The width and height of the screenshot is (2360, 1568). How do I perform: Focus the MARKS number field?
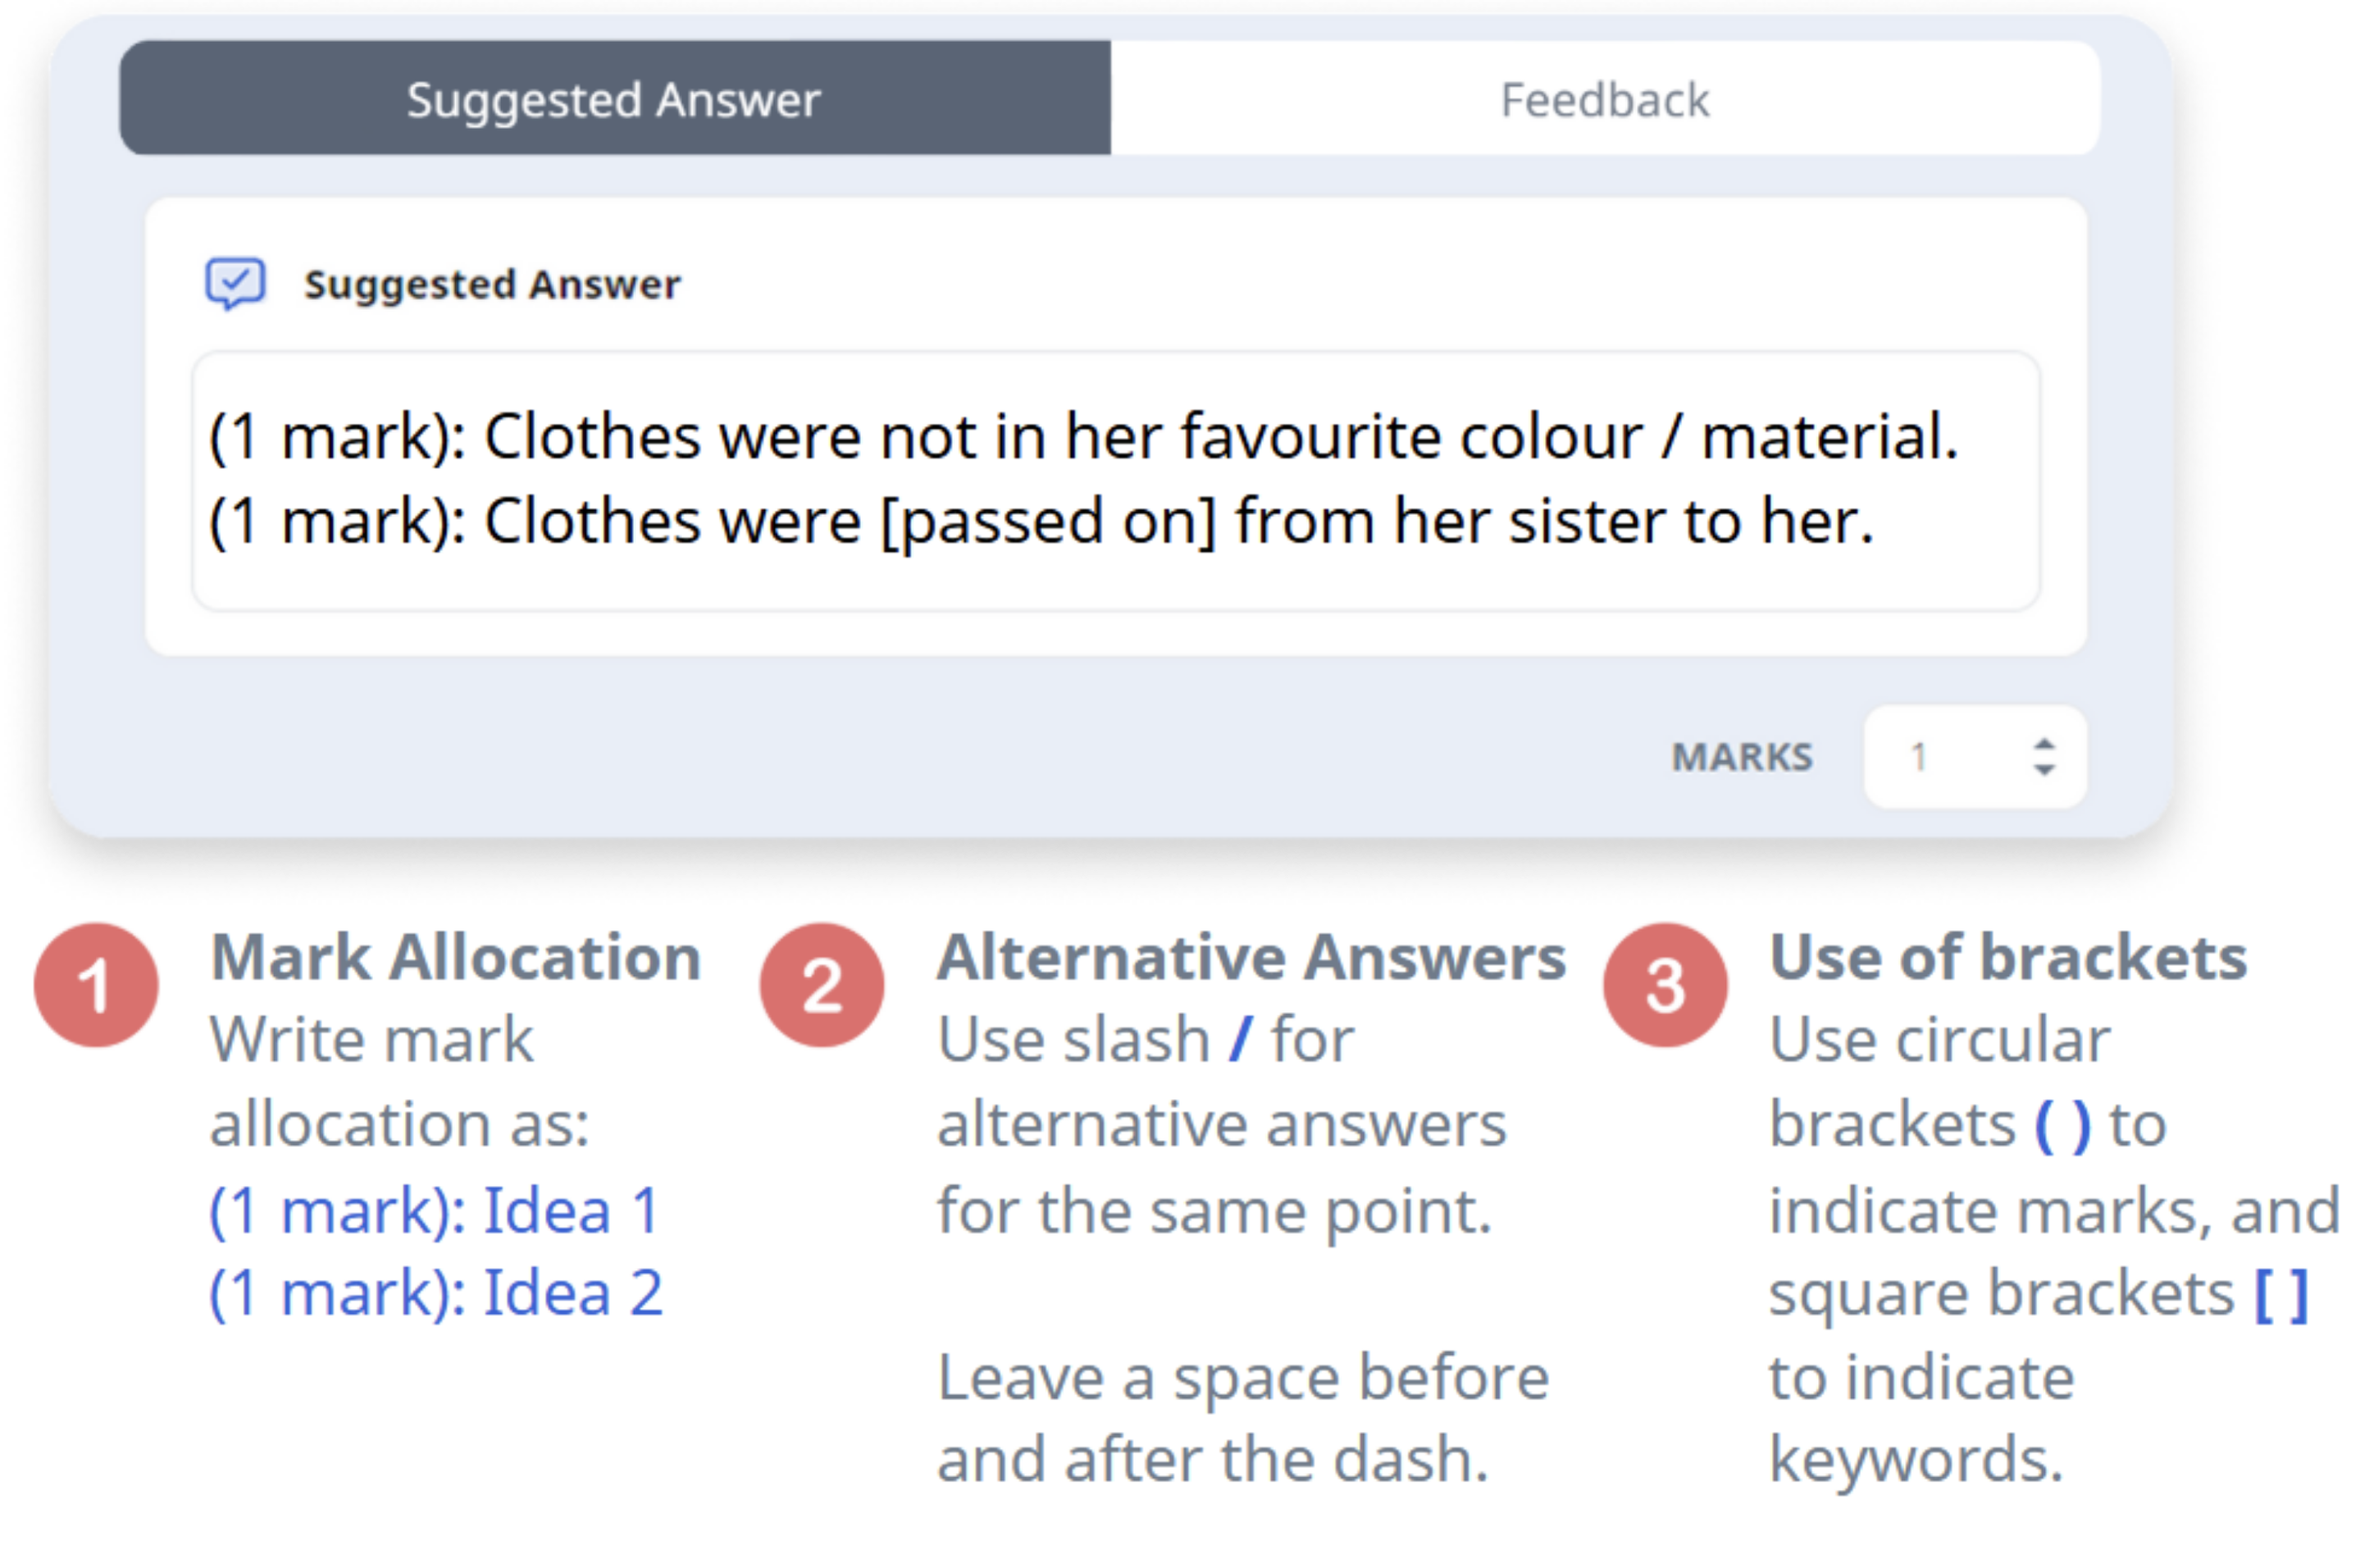click(1975, 757)
